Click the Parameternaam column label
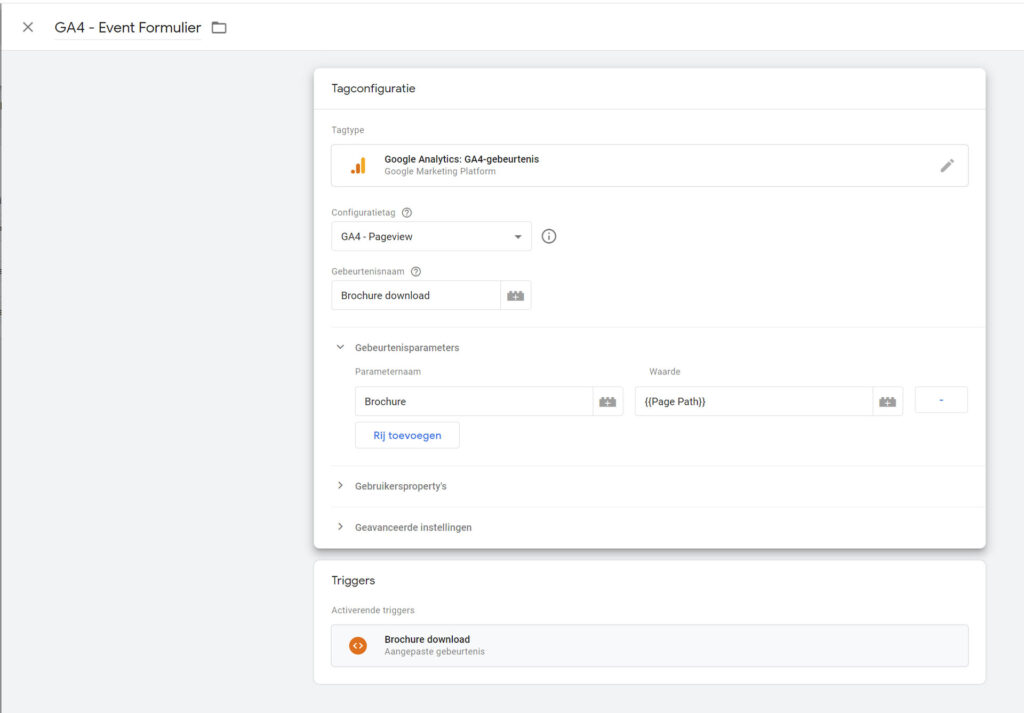 pos(387,372)
